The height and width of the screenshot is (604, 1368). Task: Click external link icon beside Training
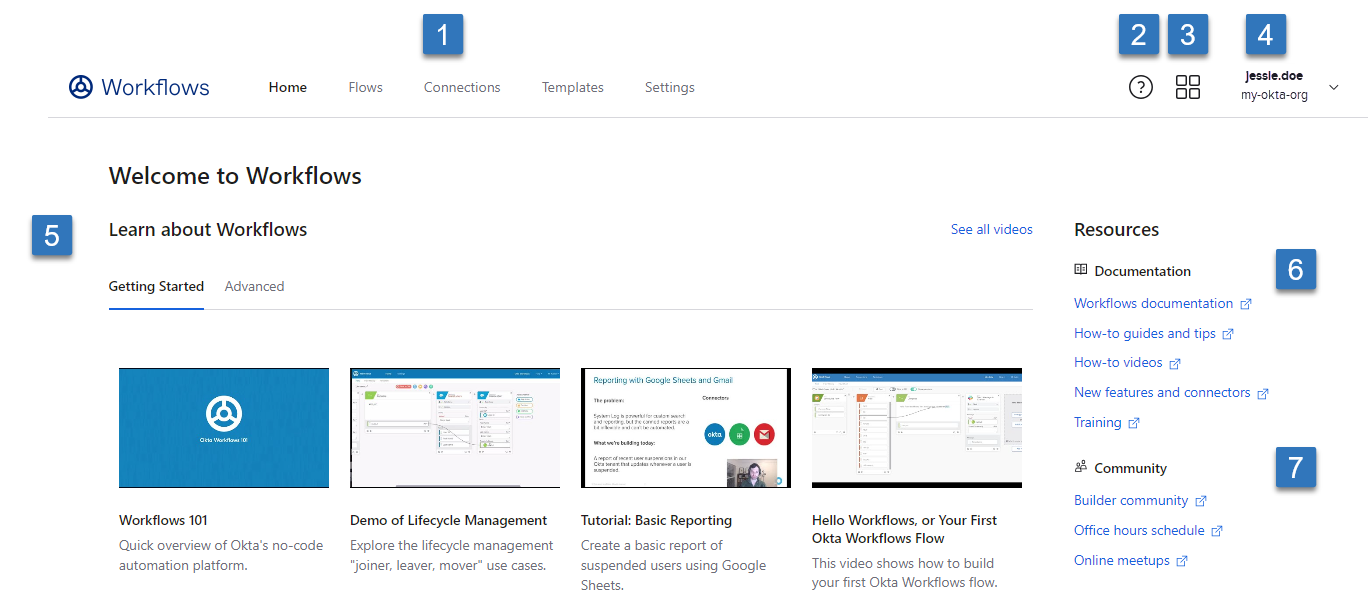(1134, 423)
